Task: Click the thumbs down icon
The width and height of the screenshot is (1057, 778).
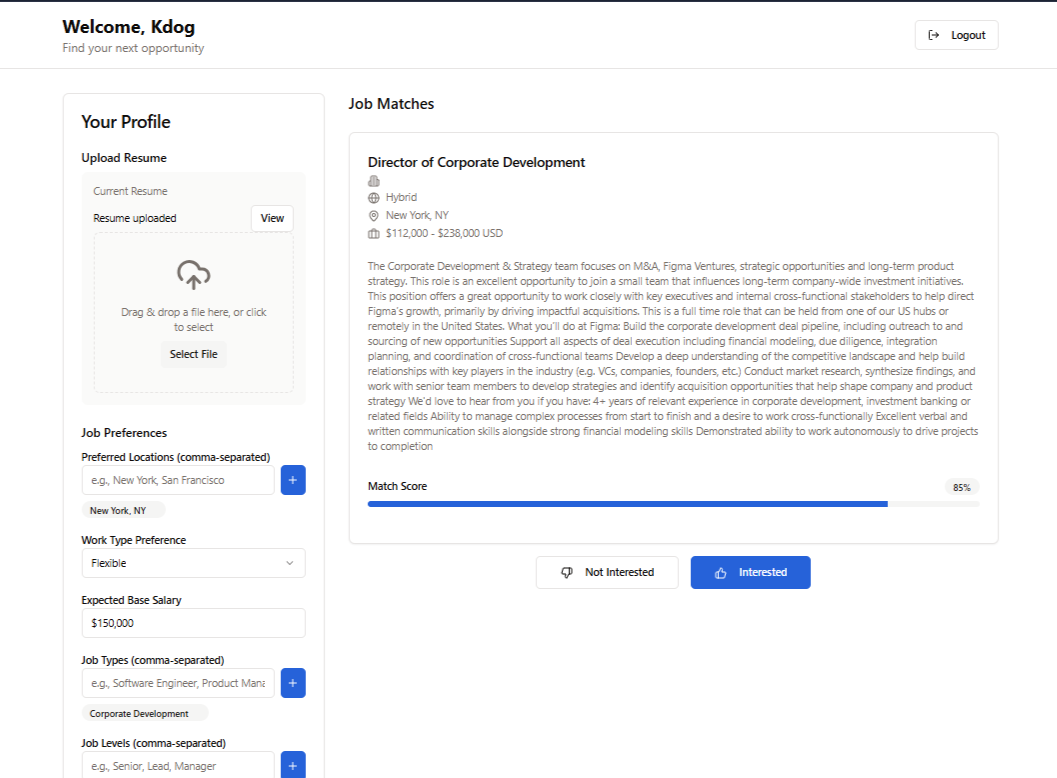Action: pos(567,572)
